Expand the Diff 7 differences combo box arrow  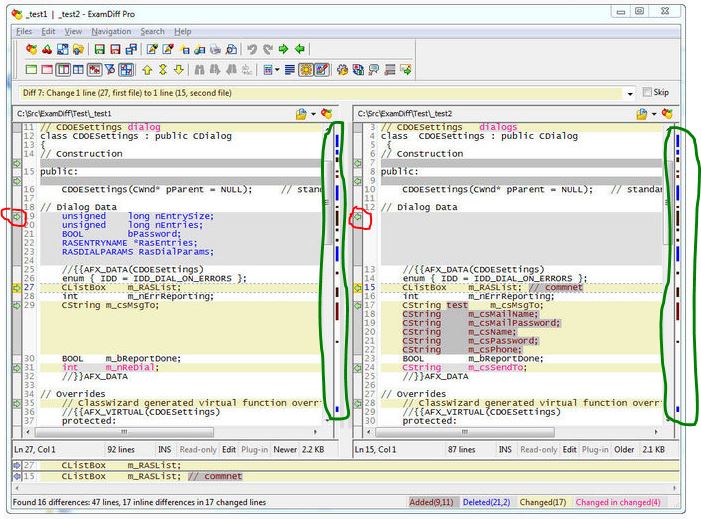630,93
